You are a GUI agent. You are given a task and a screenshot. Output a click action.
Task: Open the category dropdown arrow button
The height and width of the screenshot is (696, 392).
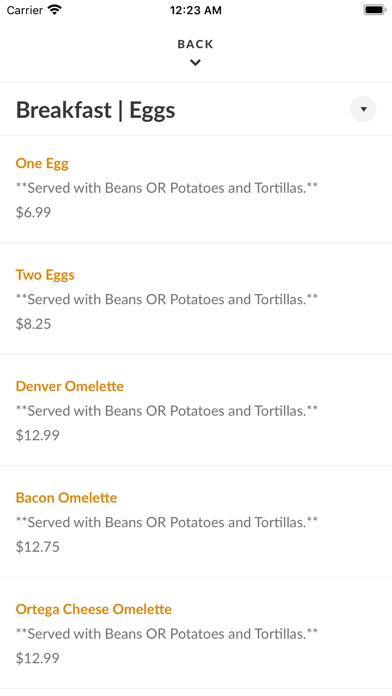pyautogui.click(x=363, y=109)
